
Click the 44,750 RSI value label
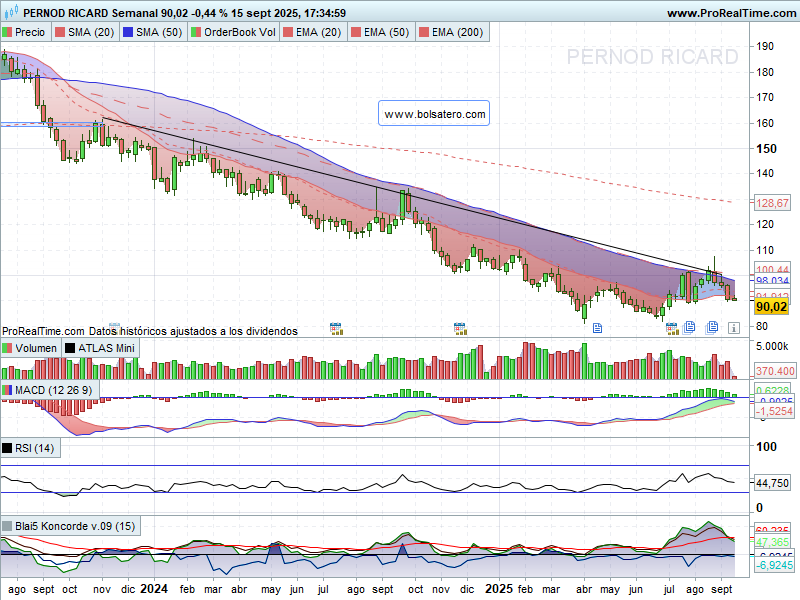point(772,483)
